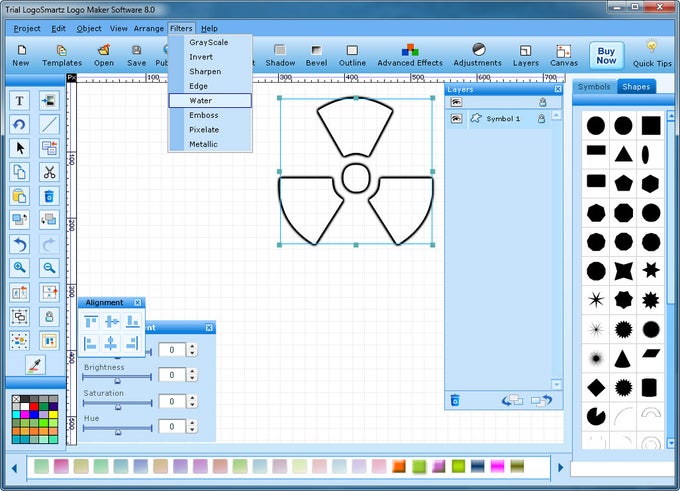Choose Sharpen filter

(210, 72)
